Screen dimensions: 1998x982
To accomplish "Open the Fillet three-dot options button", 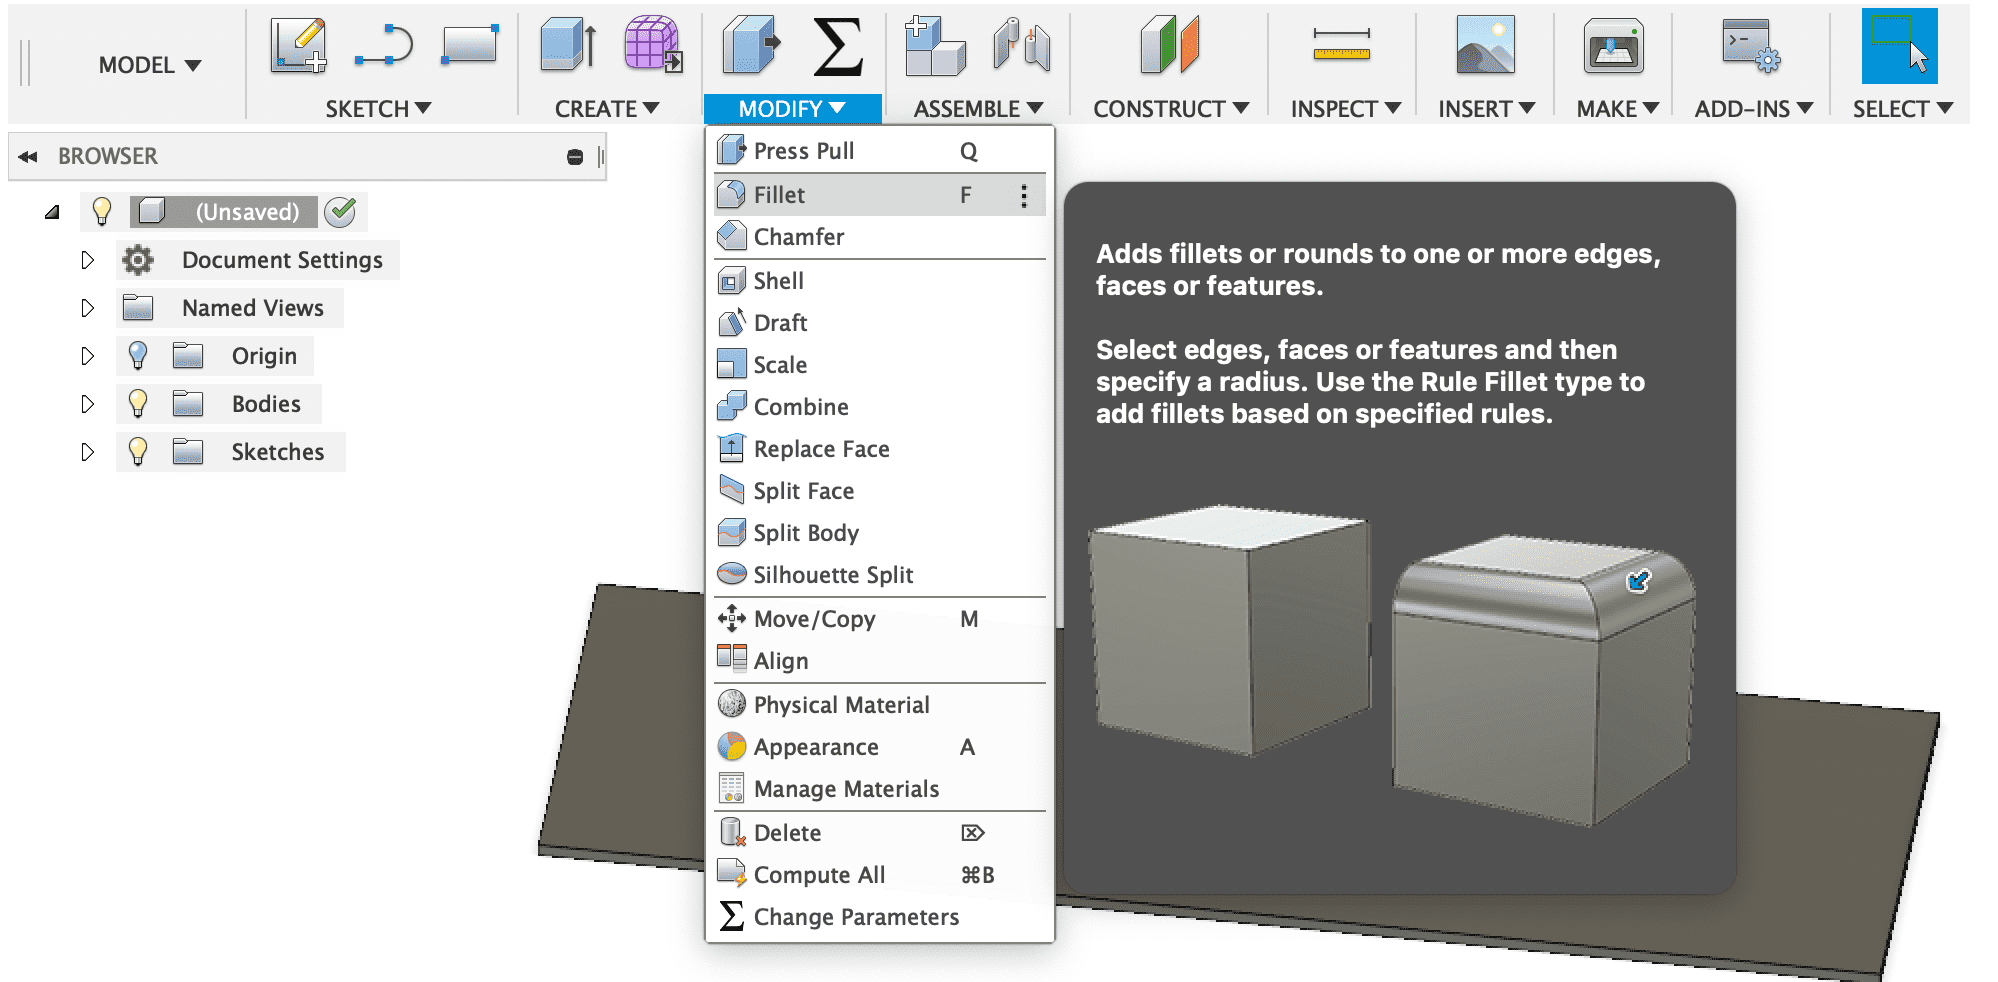I will point(1023,195).
